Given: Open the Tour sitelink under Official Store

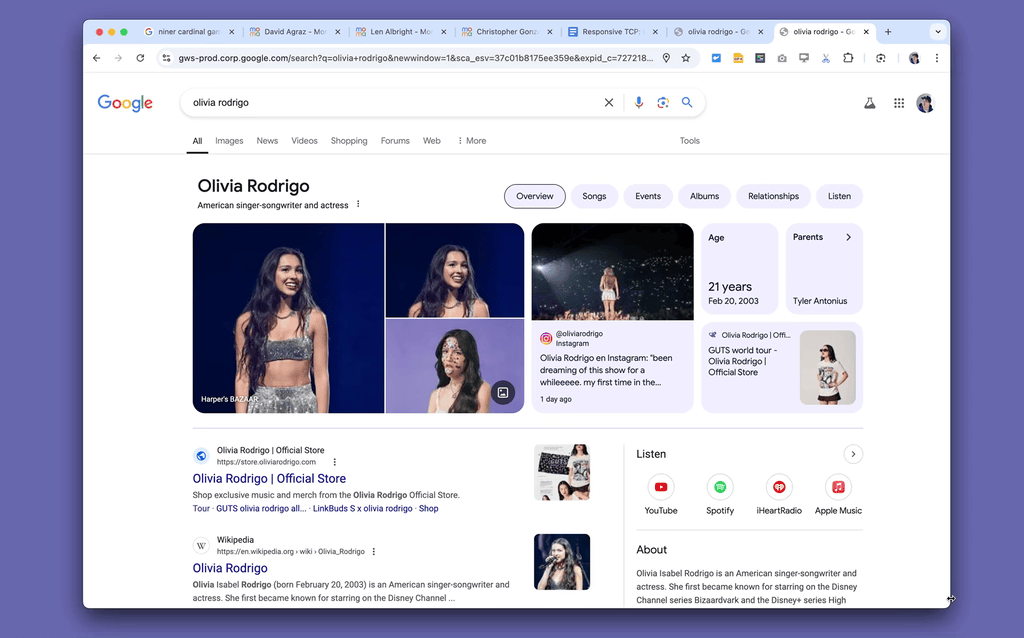Looking at the screenshot, I should (201, 509).
